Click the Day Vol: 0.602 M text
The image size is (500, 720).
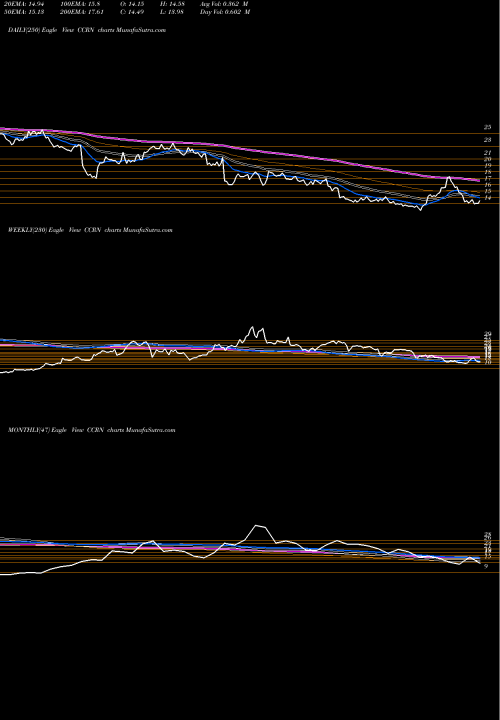pos(225,12)
